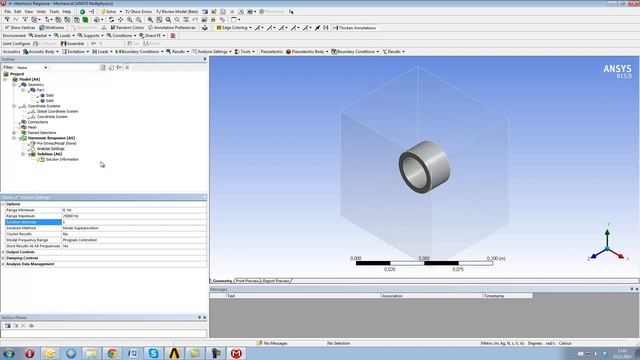This screenshot has height=360, width=640.
Task: Open the Units menu
Action: (x=41, y=12)
